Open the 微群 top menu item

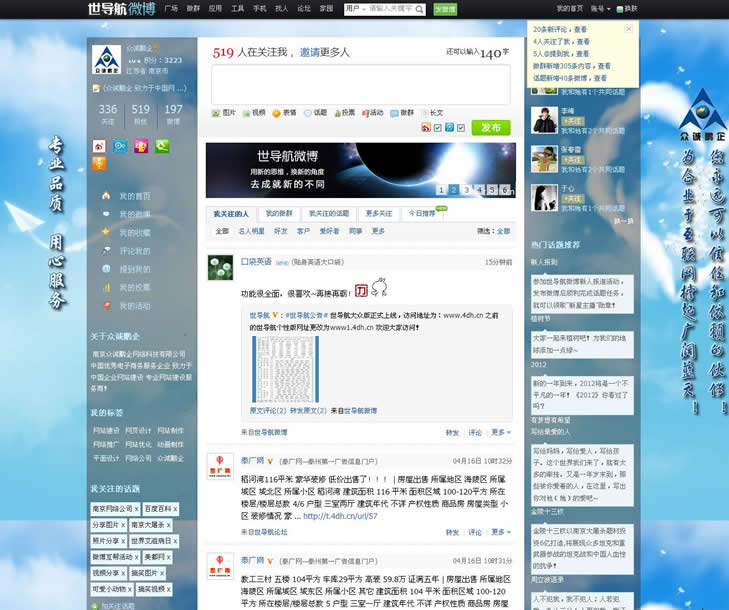pos(193,9)
